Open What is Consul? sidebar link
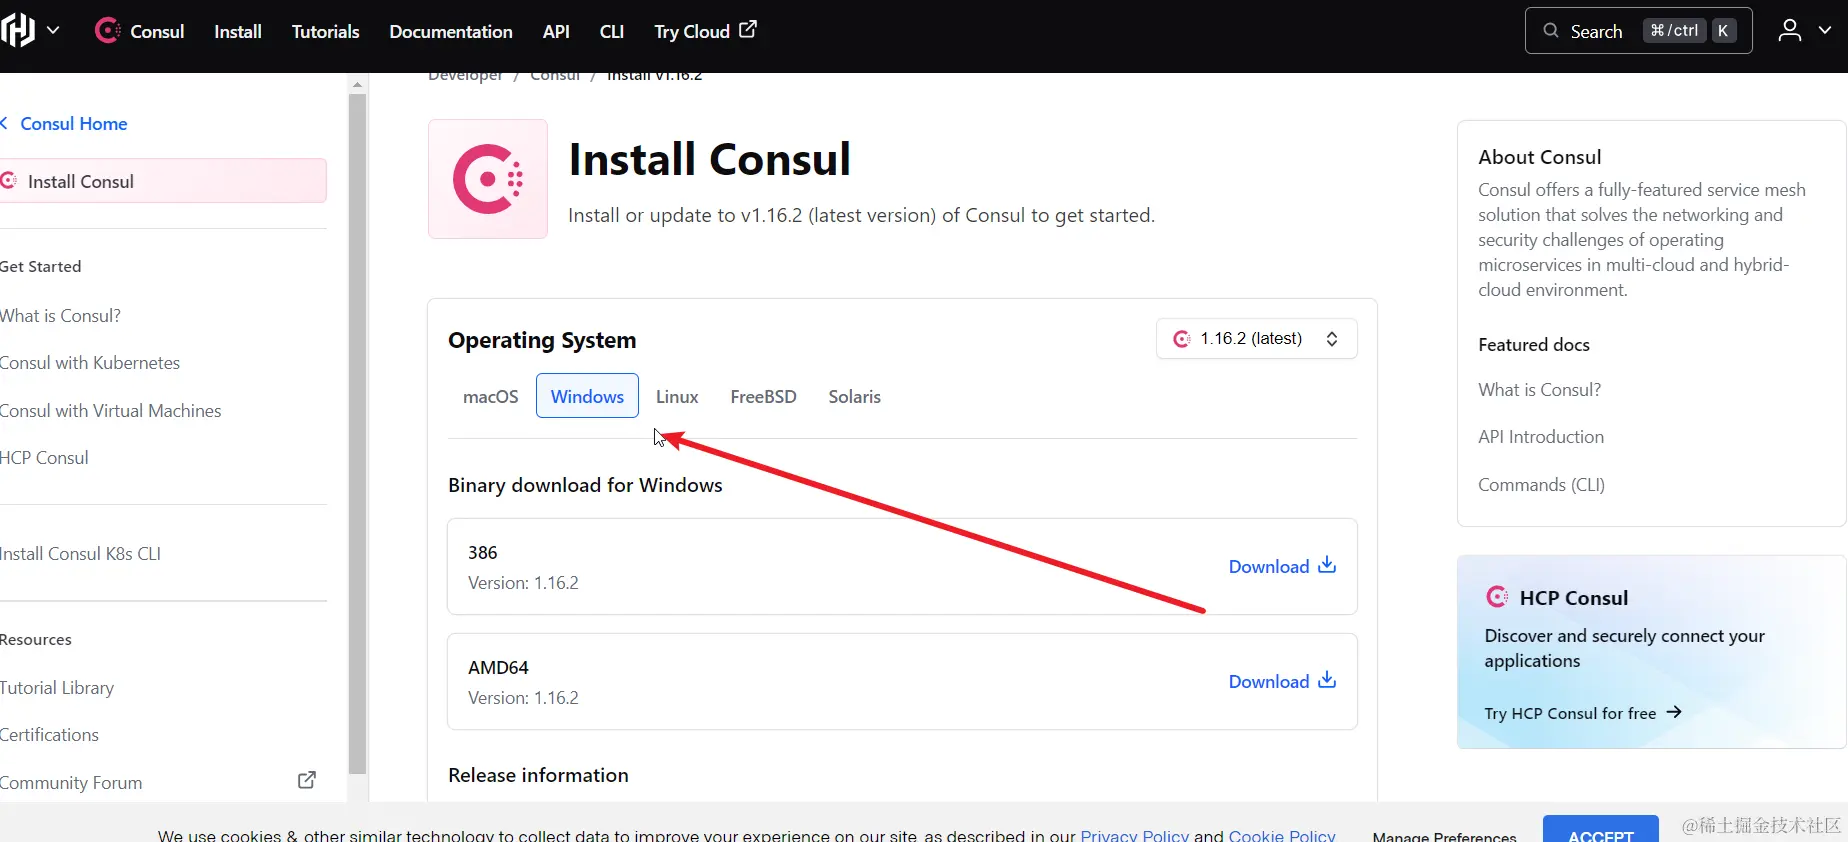The image size is (1848, 842). [x=60, y=316]
